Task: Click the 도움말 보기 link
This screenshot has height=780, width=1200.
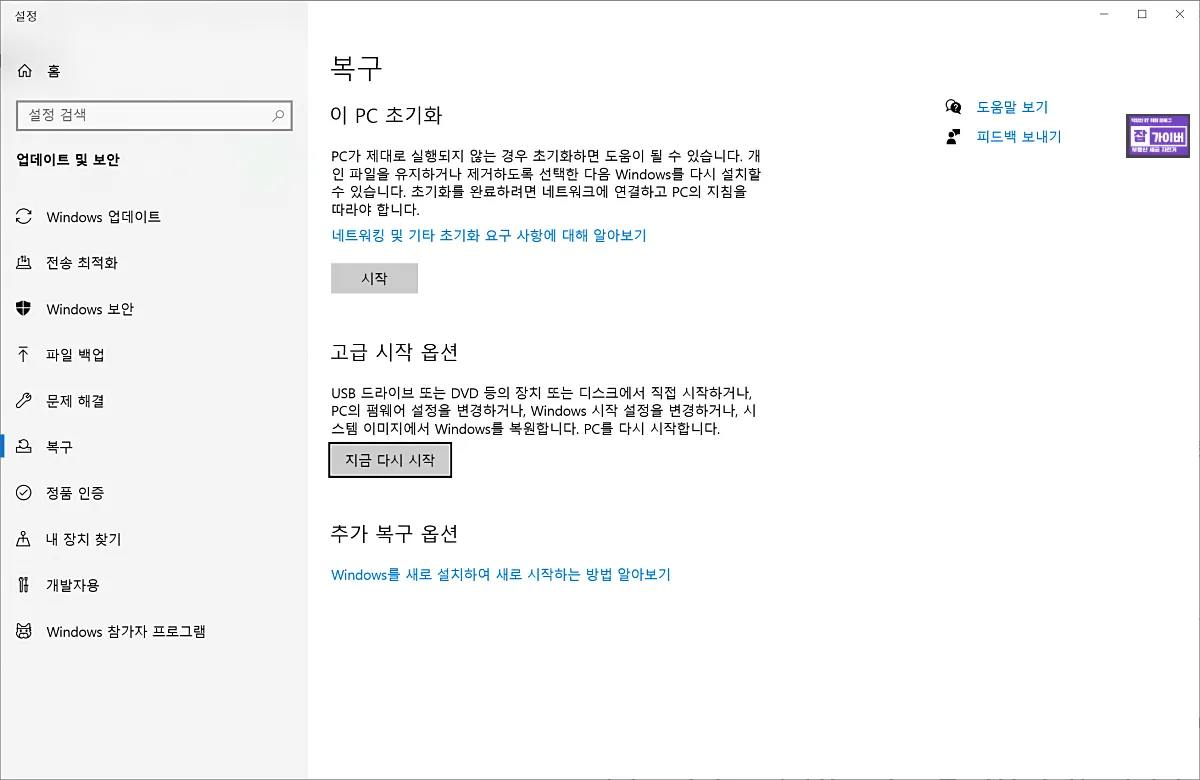Action: [x=1012, y=107]
